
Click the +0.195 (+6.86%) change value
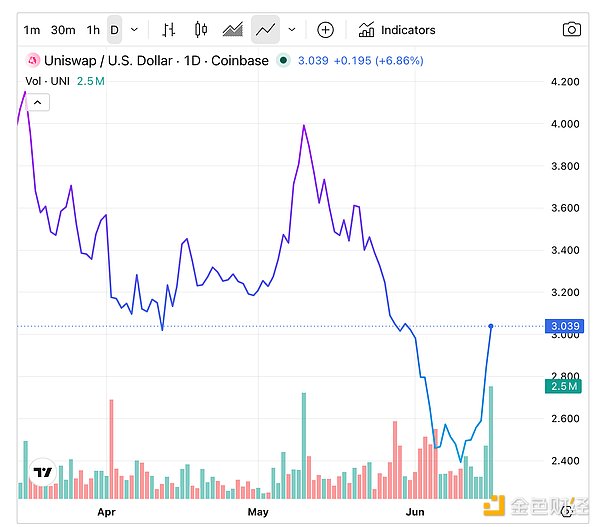coord(379,60)
